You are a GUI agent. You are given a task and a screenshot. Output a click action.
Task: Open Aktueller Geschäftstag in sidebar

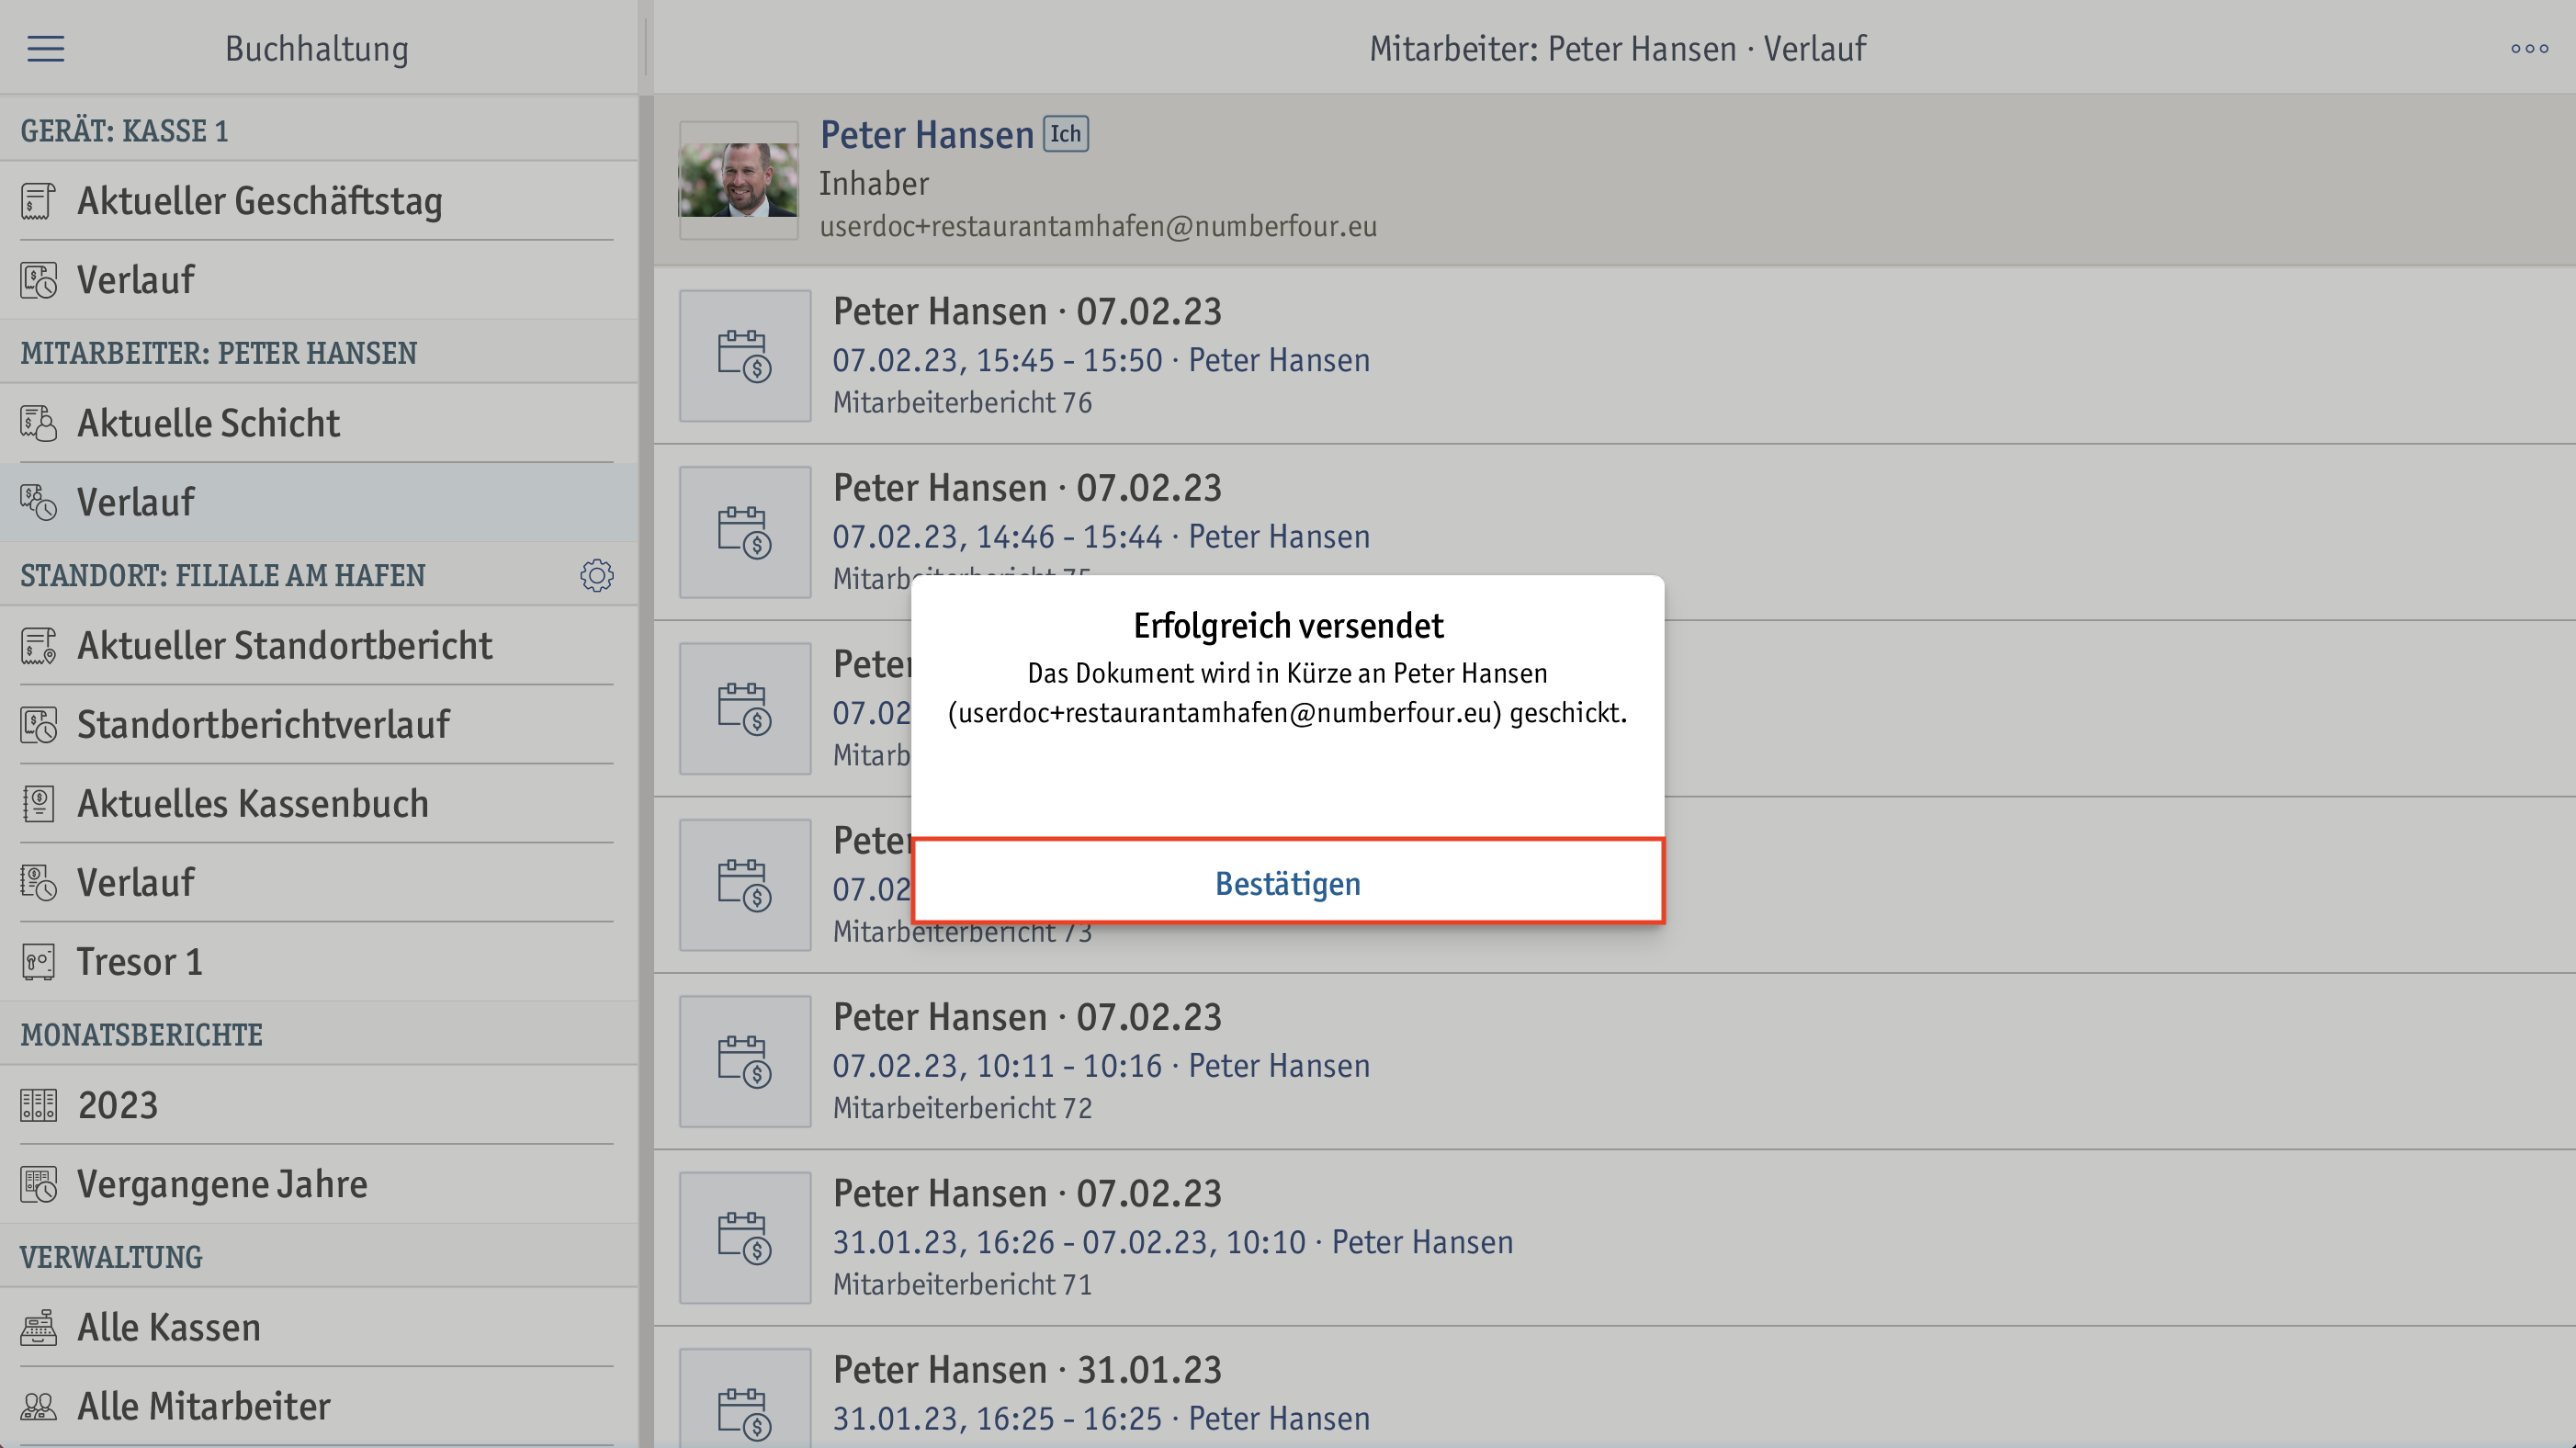(x=318, y=201)
